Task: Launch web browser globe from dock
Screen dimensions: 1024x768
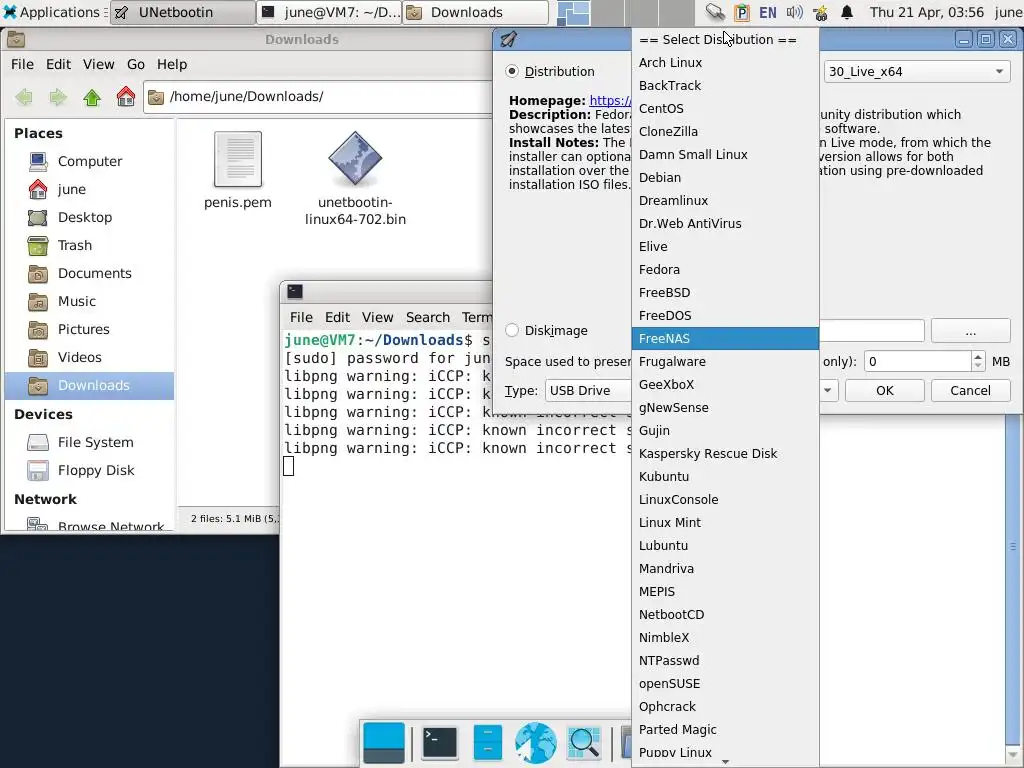Action: pyautogui.click(x=536, y=743)
